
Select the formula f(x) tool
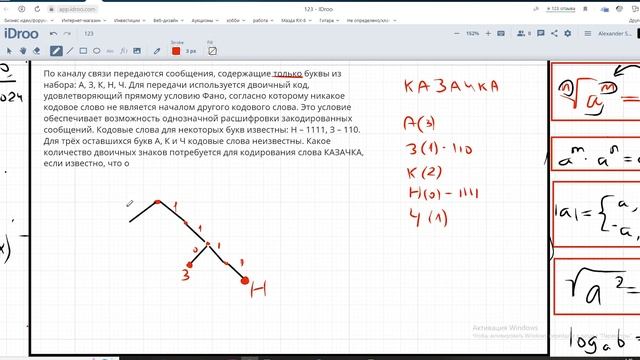coord(123,51)
